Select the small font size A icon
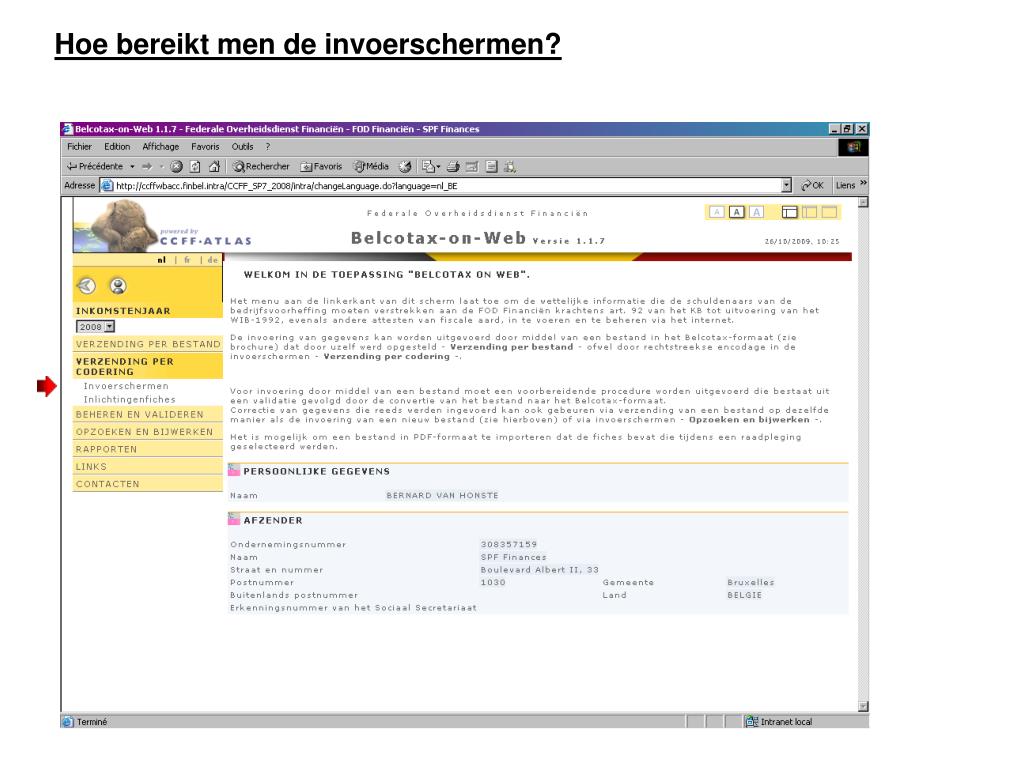Viewport: 1024px width, 768px height. point(716,212)
